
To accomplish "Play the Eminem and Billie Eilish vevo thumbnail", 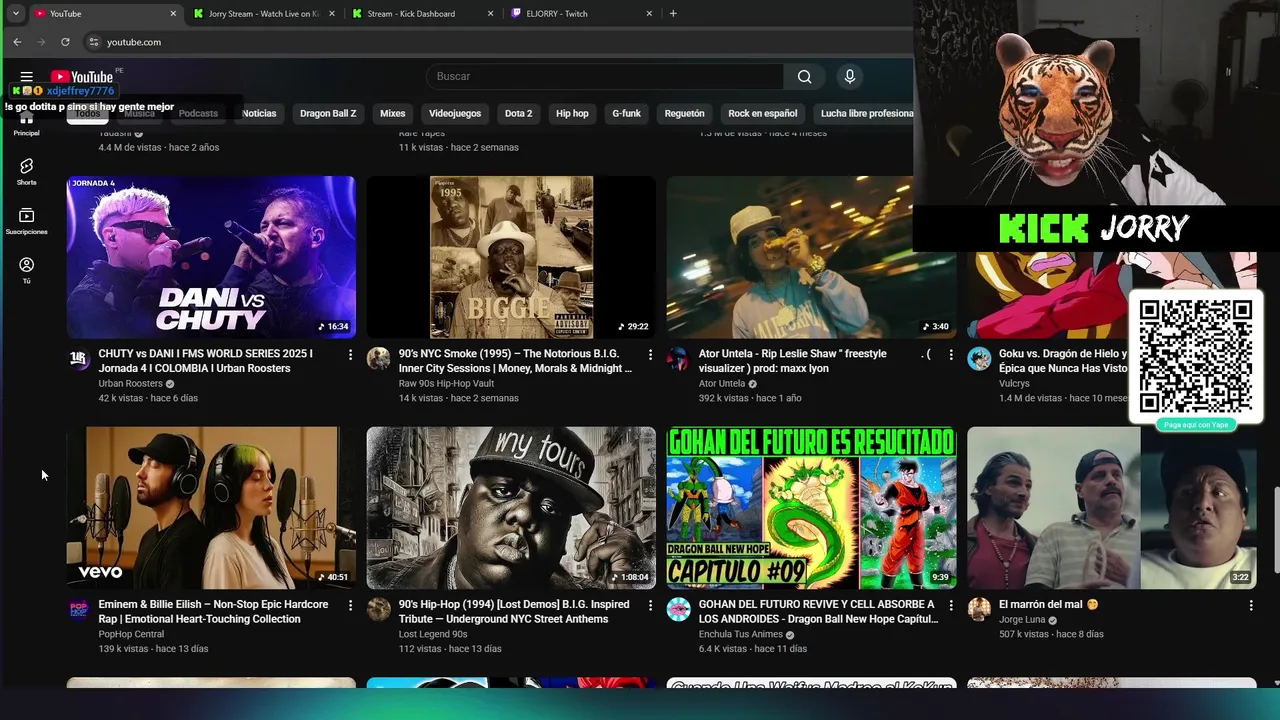I will click(x=211, y=508).
